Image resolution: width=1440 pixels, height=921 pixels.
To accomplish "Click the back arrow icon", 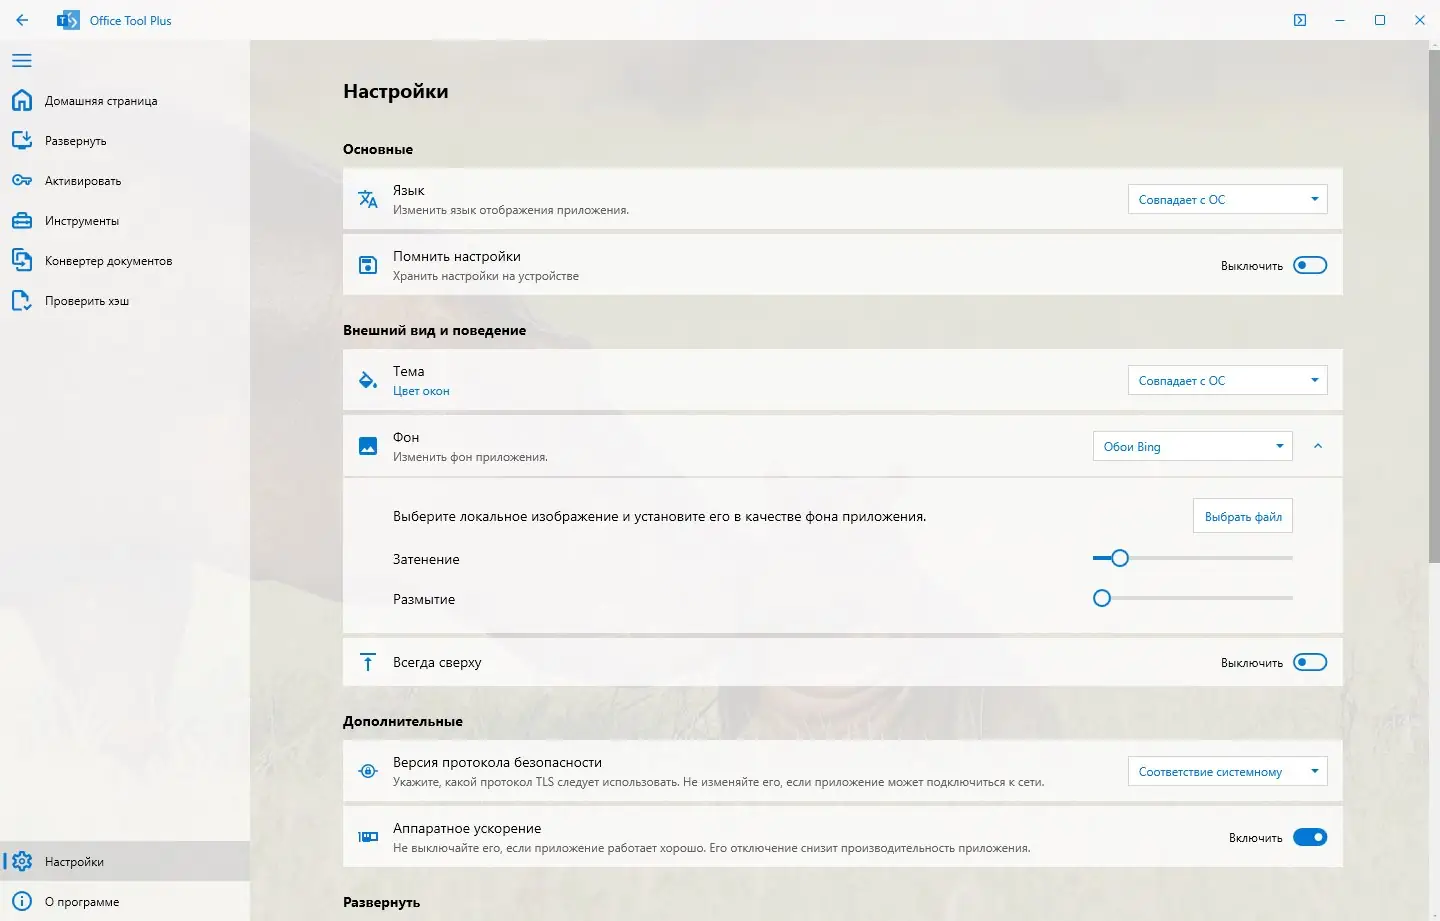I will tap(22, 20).
